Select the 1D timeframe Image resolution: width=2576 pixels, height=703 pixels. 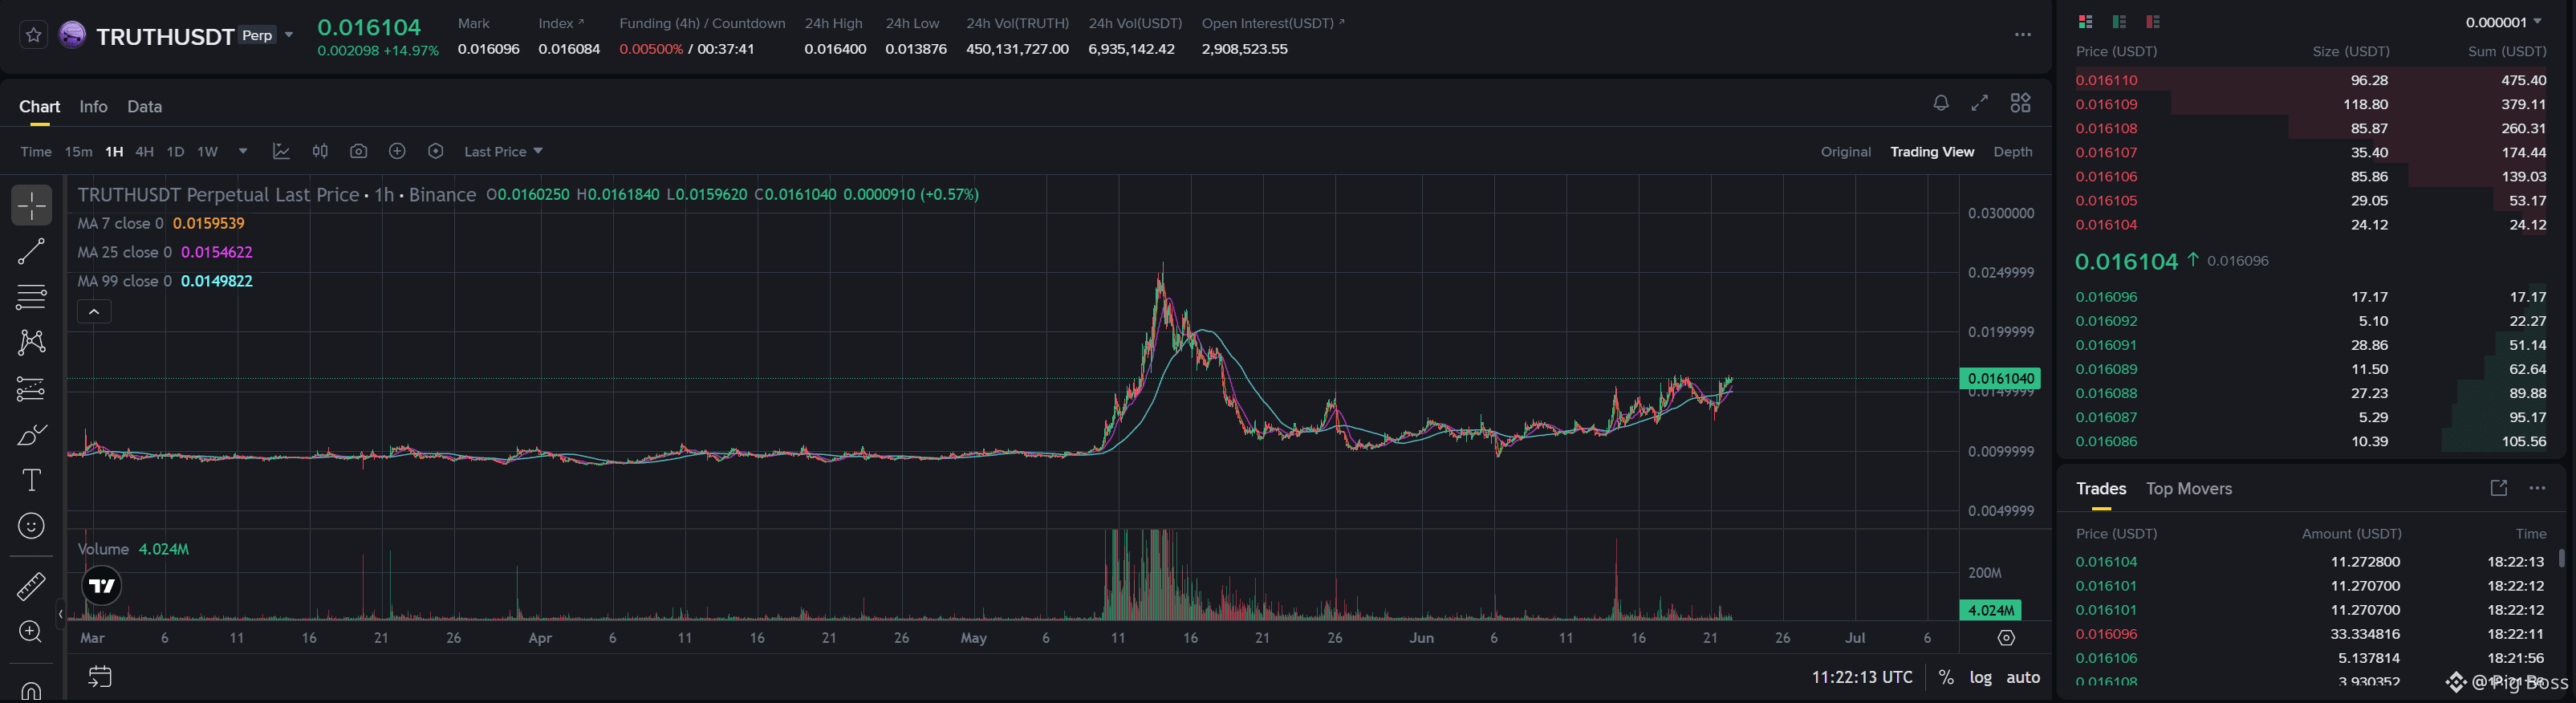(x=175, y=152)
